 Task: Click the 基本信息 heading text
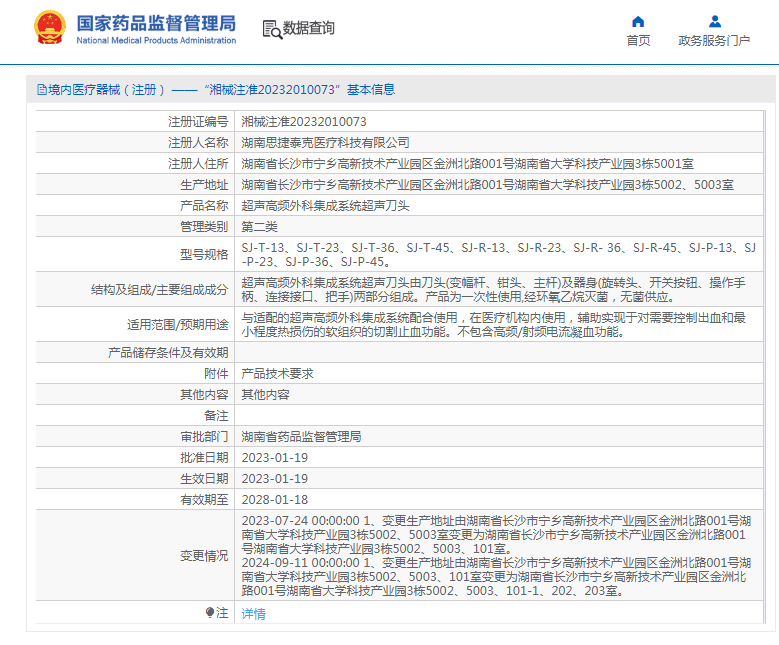(x=371, y=90)
